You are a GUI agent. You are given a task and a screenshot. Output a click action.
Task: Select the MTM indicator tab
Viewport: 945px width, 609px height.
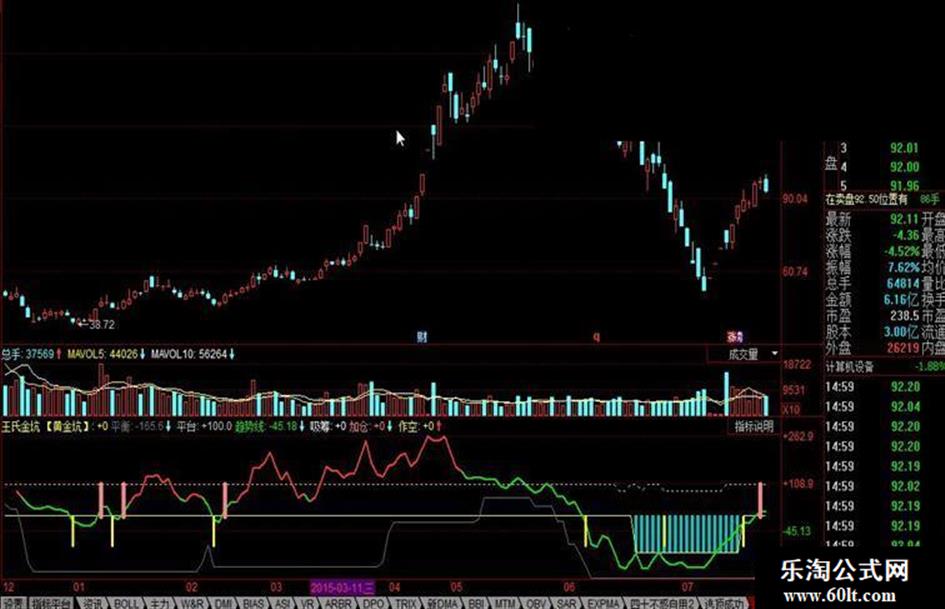[505, 603]
